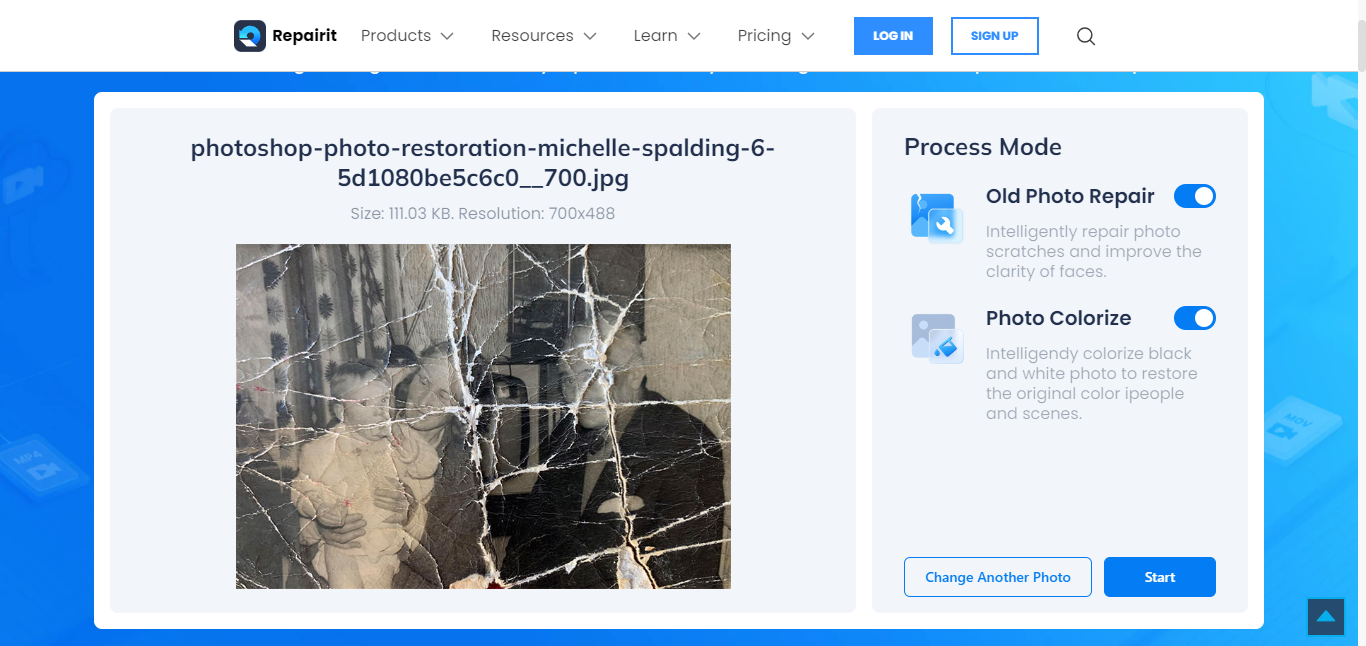Click the Process Mode heading
1366x646 pixels.
point(983,147)
